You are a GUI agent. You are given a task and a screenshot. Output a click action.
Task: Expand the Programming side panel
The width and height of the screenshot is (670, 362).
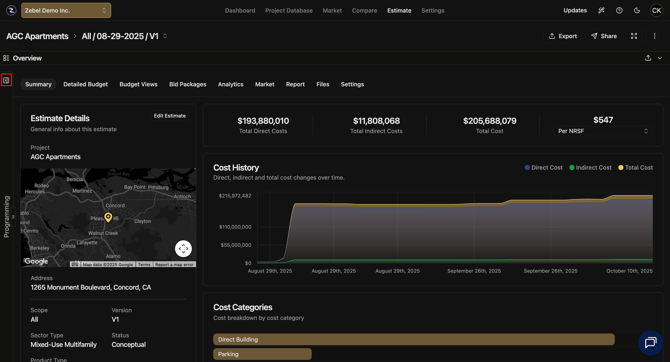click(6, 217)
